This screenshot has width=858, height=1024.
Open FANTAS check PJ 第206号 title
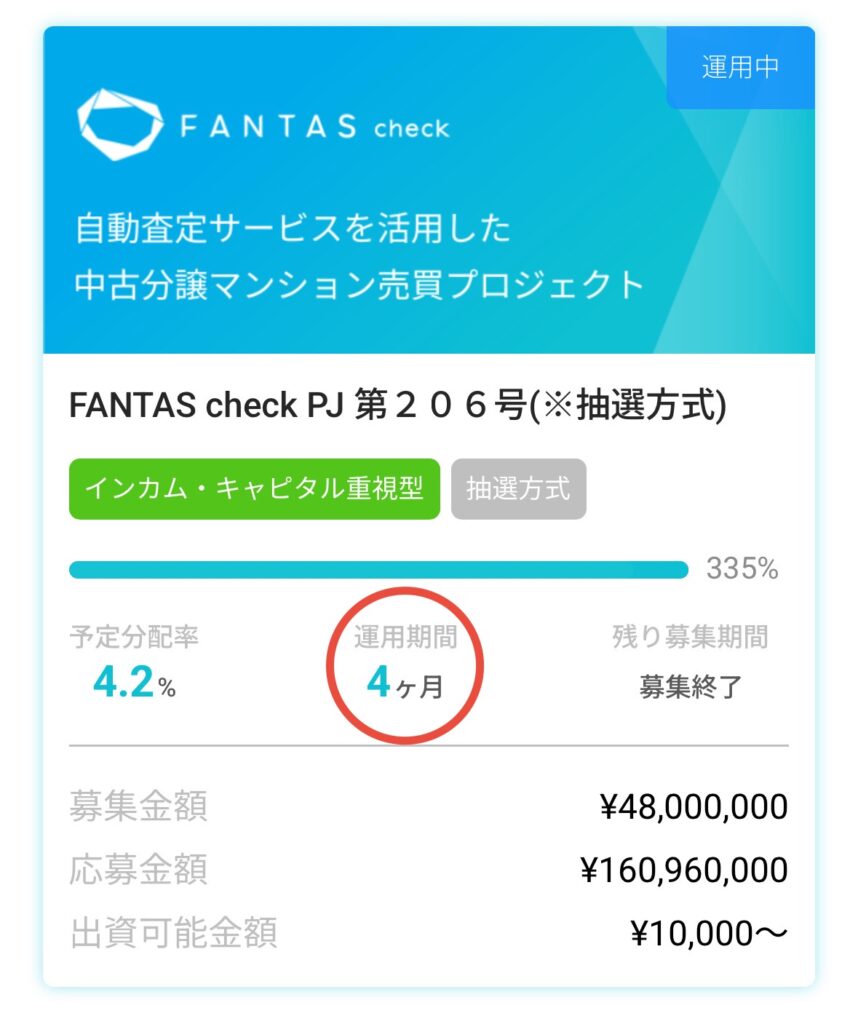(398, 406)
